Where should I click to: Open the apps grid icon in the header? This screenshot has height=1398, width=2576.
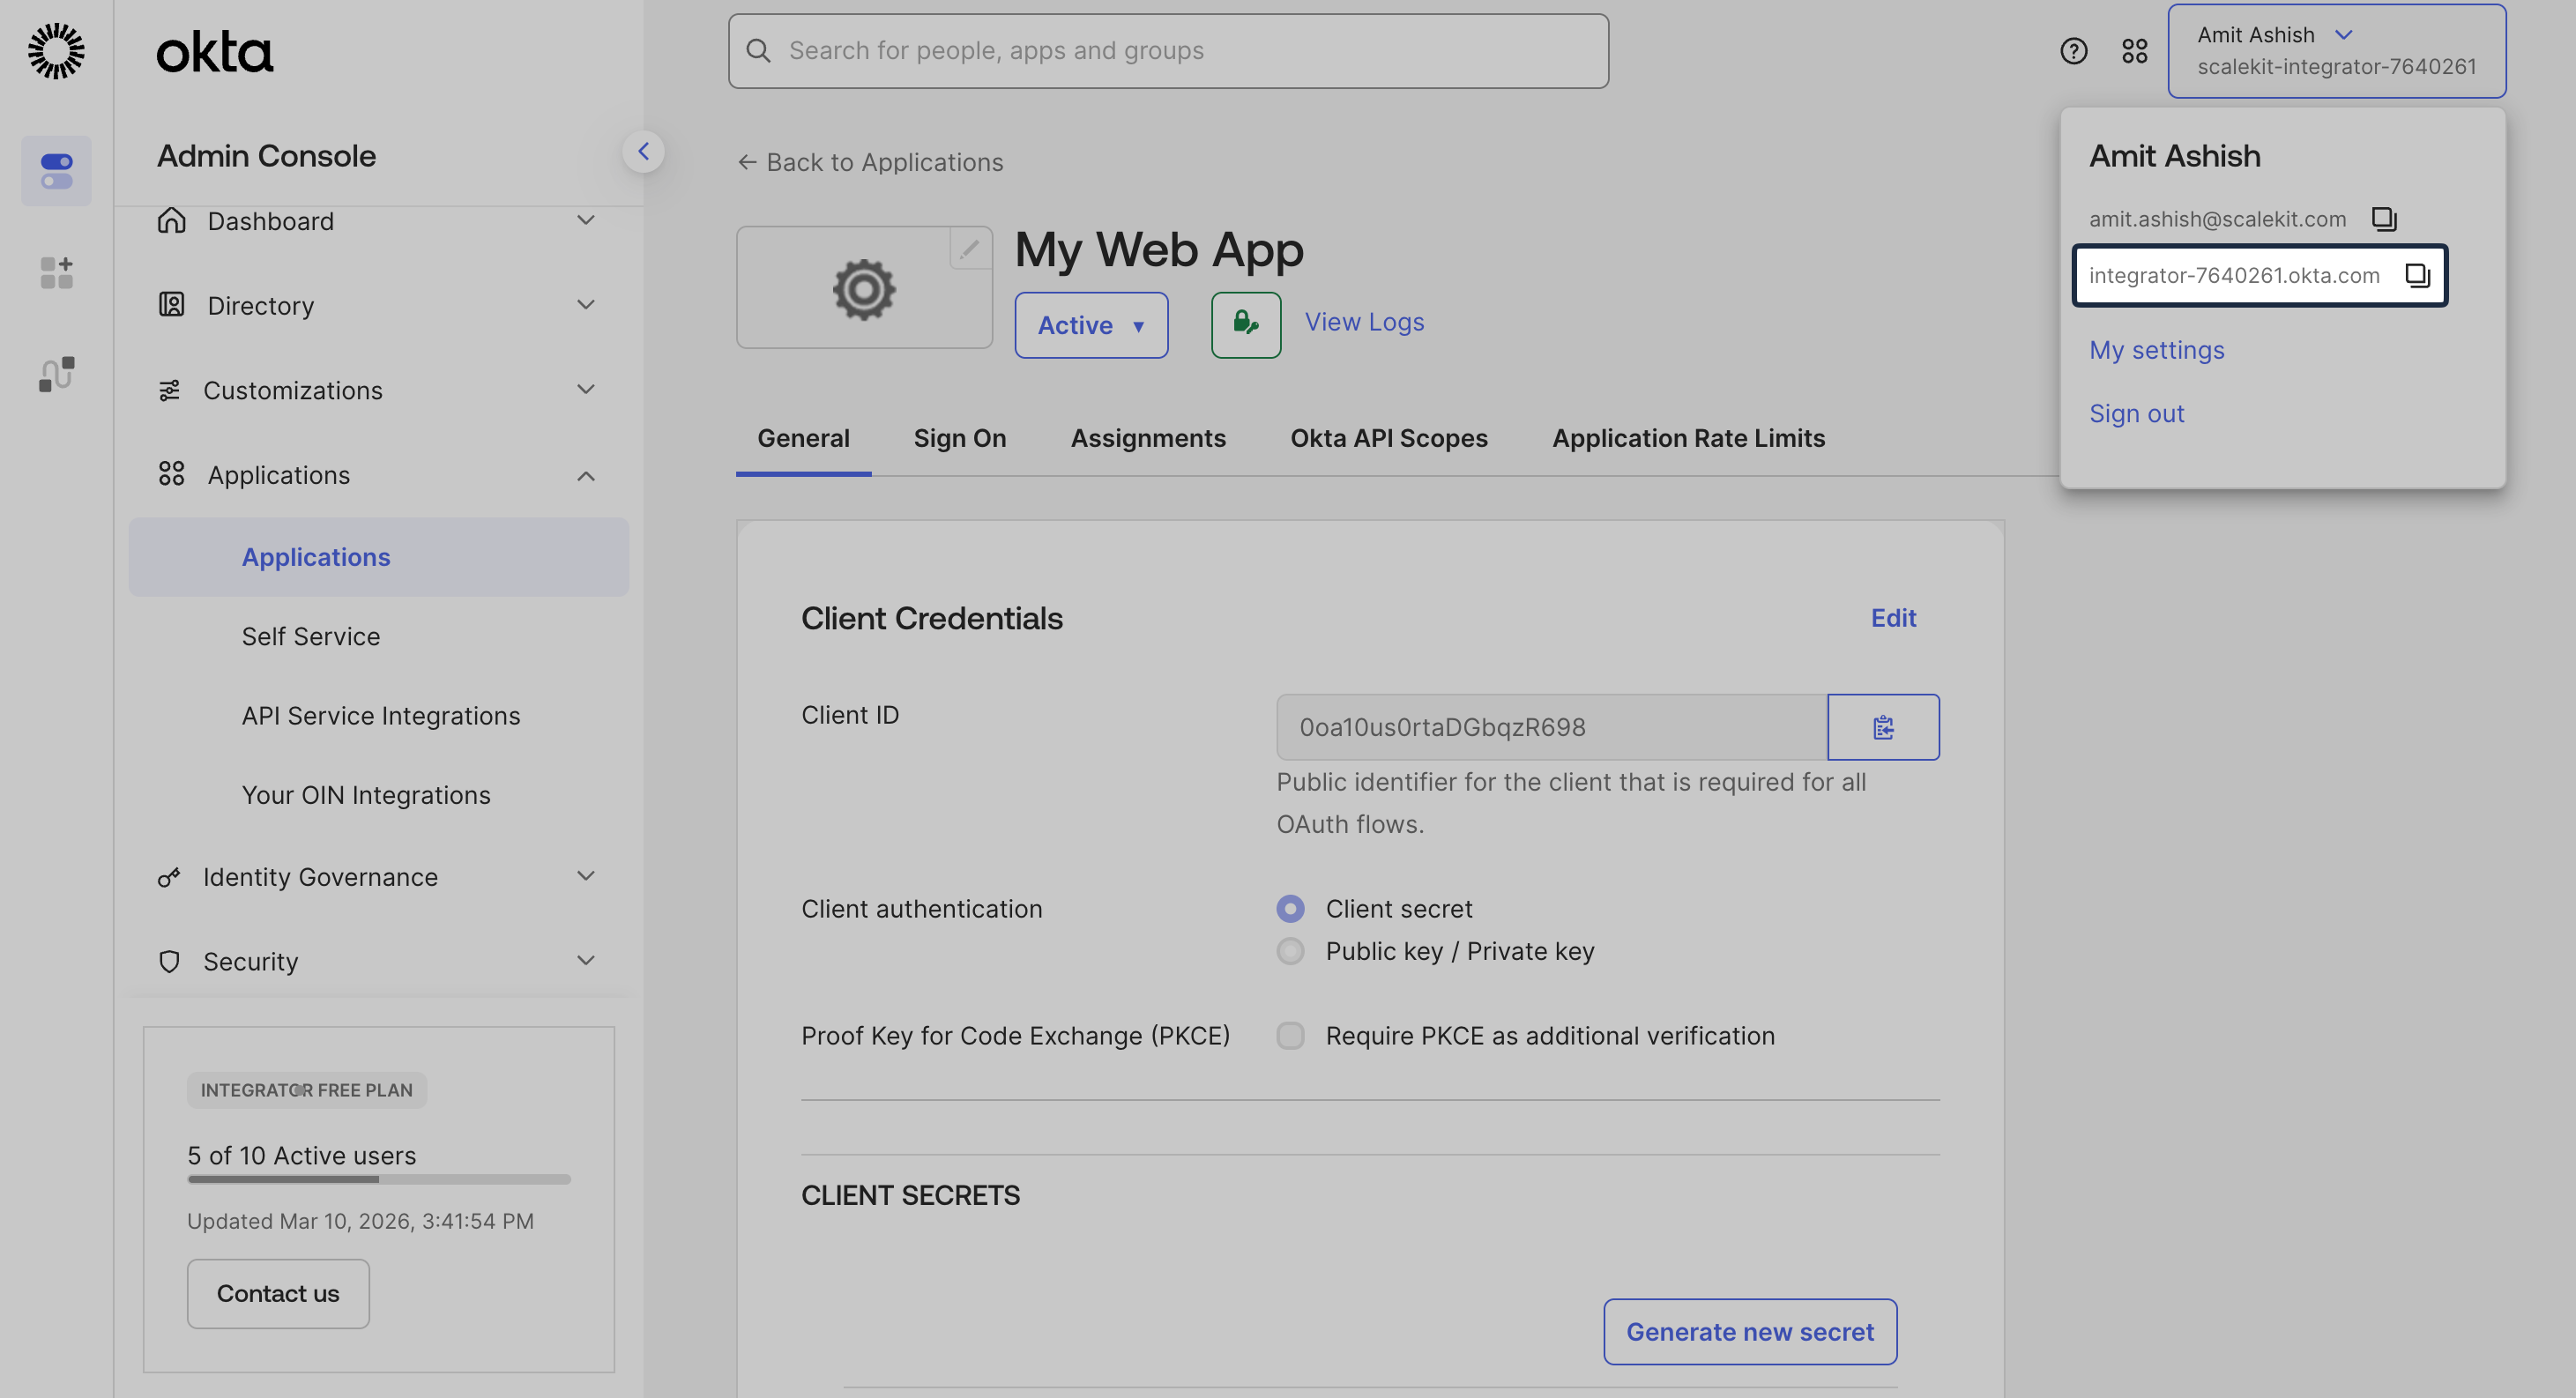2135,51
